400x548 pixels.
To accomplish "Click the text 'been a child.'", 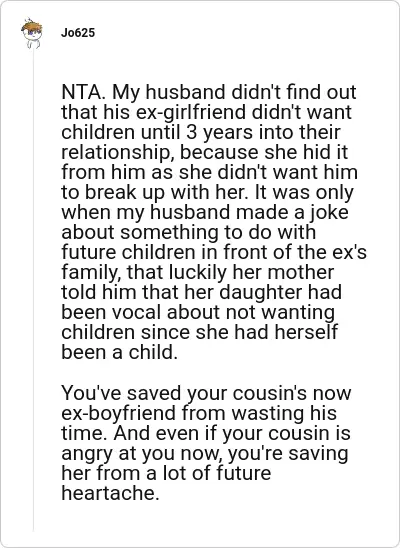I will click(119, 353).
